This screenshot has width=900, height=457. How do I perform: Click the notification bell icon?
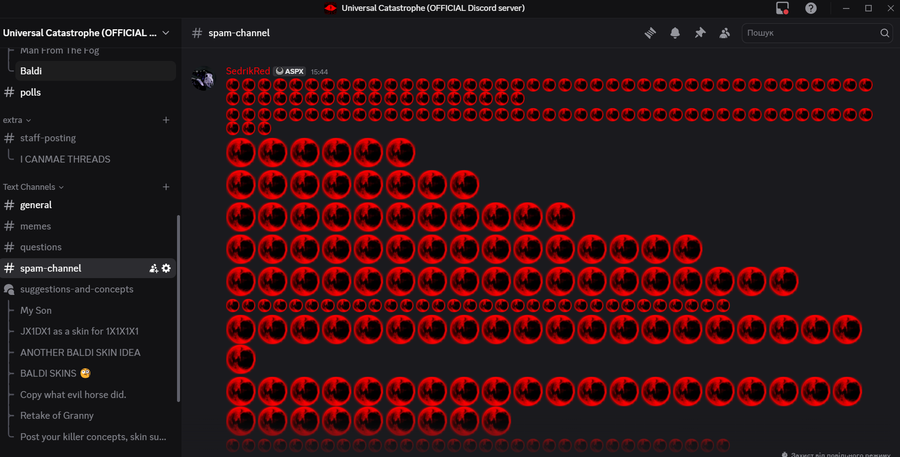tap(675, 33)
